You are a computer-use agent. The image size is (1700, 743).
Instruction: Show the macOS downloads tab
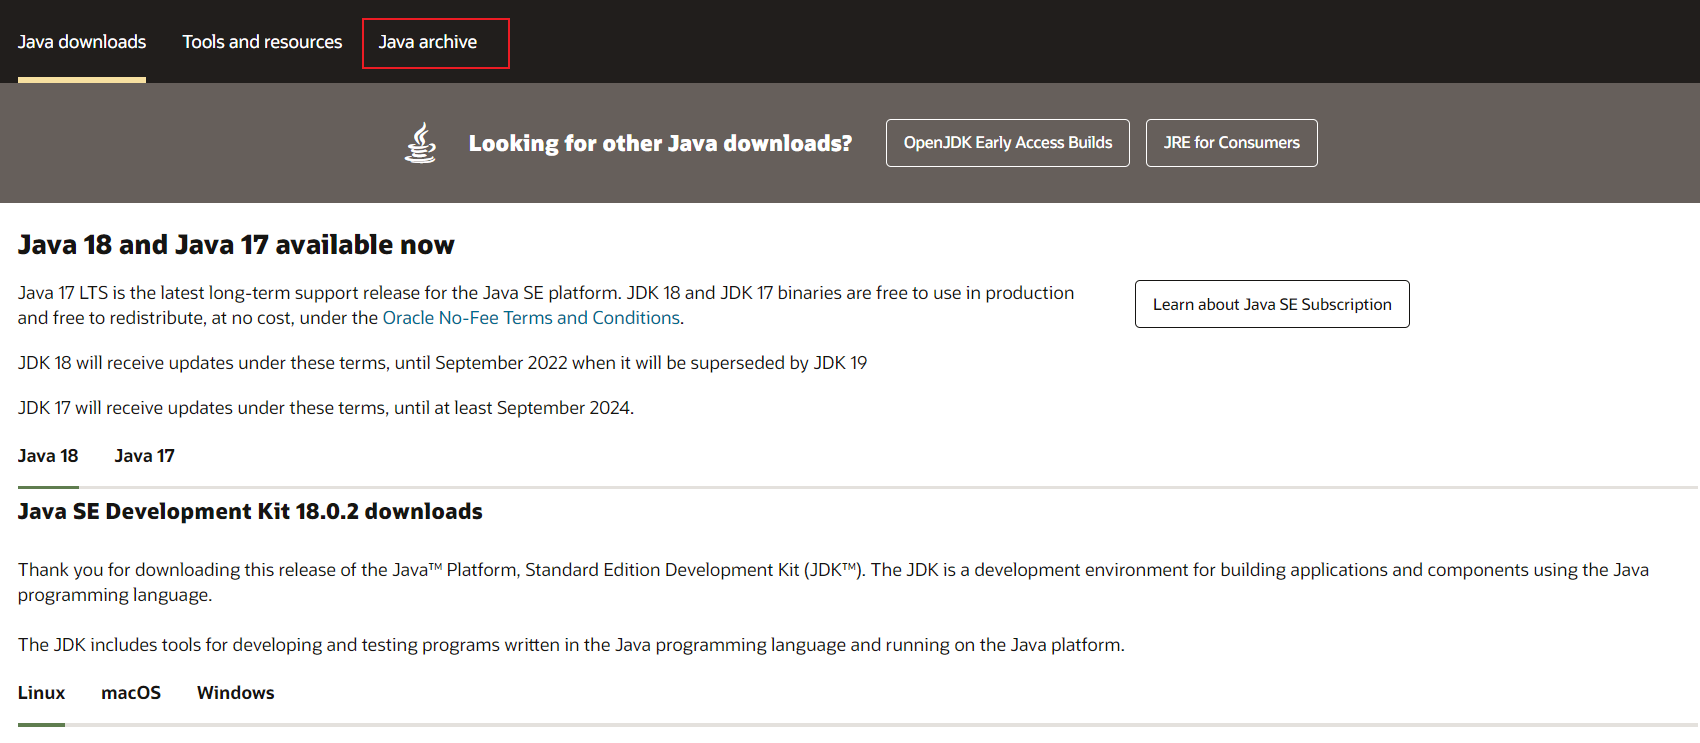[131, 693]
